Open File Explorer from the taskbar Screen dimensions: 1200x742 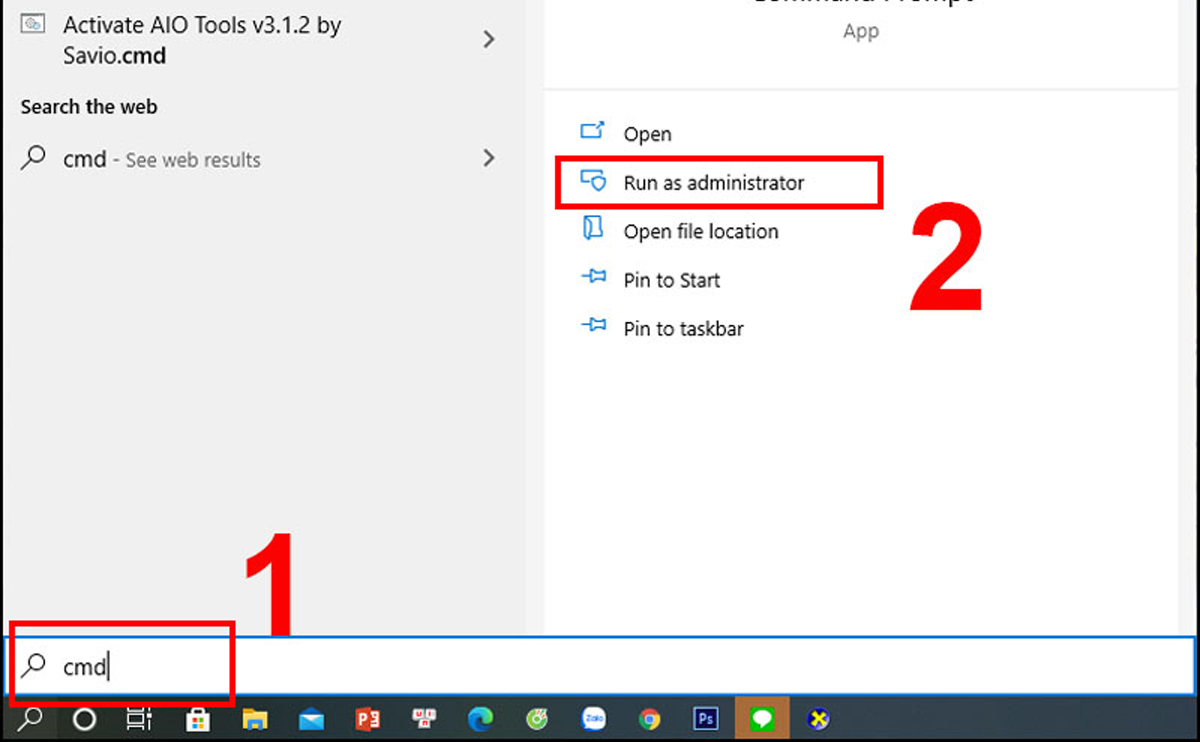point(255,719)
